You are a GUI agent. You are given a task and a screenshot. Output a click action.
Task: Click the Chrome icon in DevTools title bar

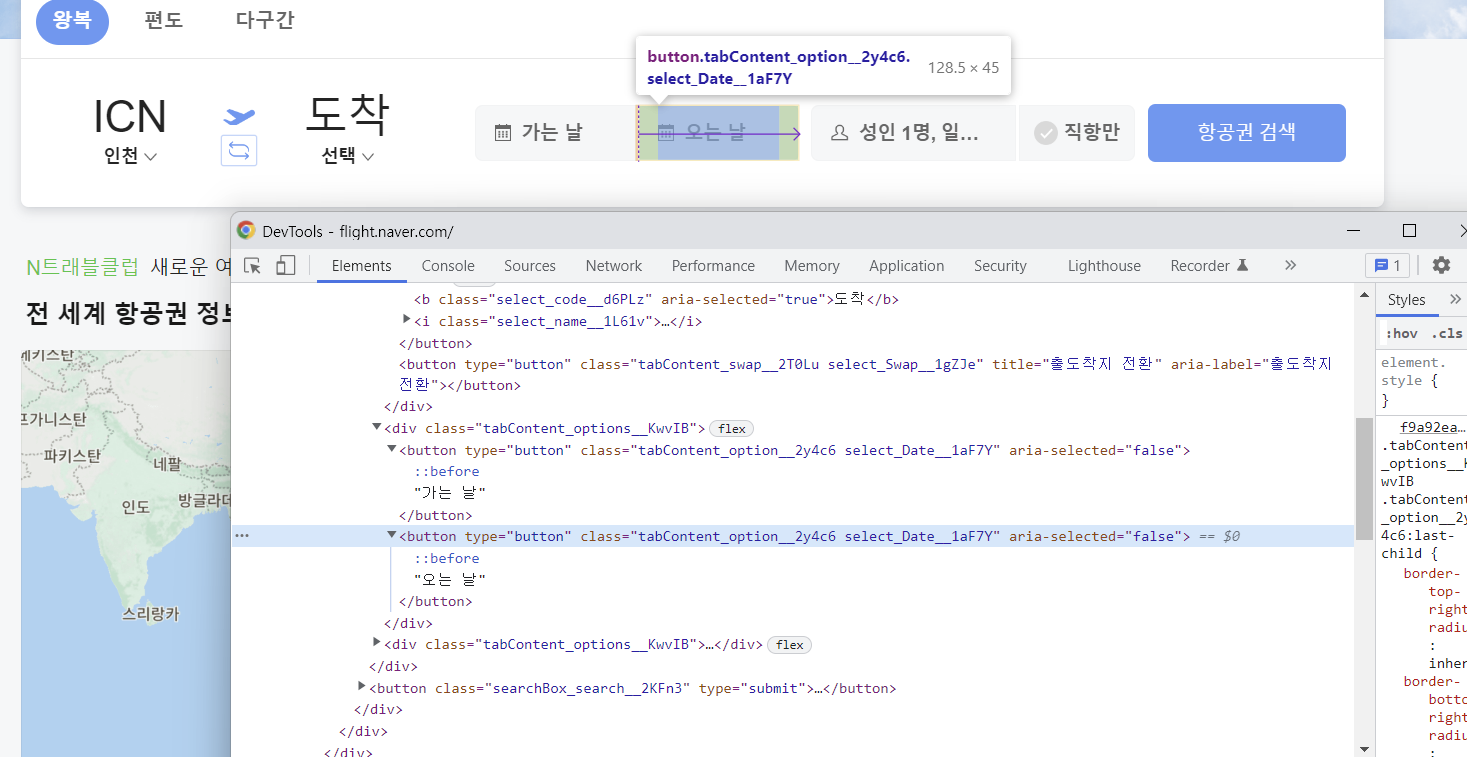click(246, 230)
